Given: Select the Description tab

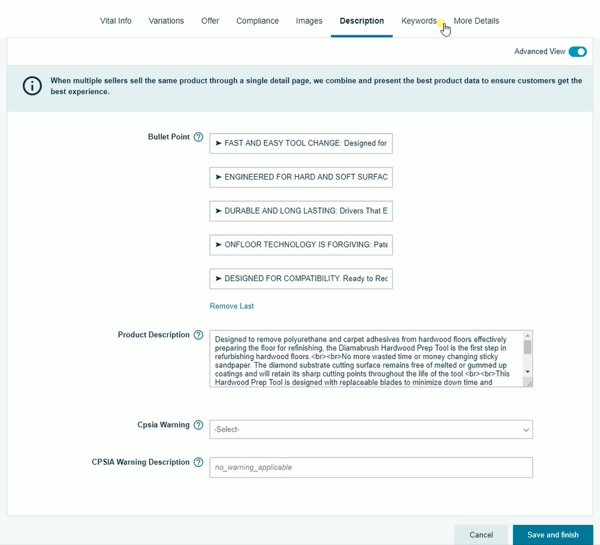Looking at the screenshot, I should [362, 21].
